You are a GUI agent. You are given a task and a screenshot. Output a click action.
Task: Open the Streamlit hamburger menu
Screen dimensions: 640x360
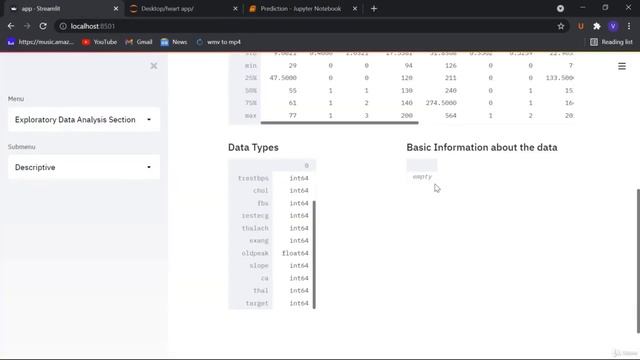[622, 66]
